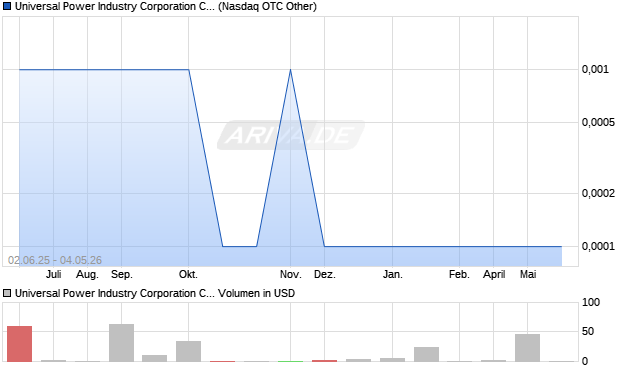Click the '0,0002' price axis label
The width and height of the screenshot is (620, 371).
coord(598,193)
